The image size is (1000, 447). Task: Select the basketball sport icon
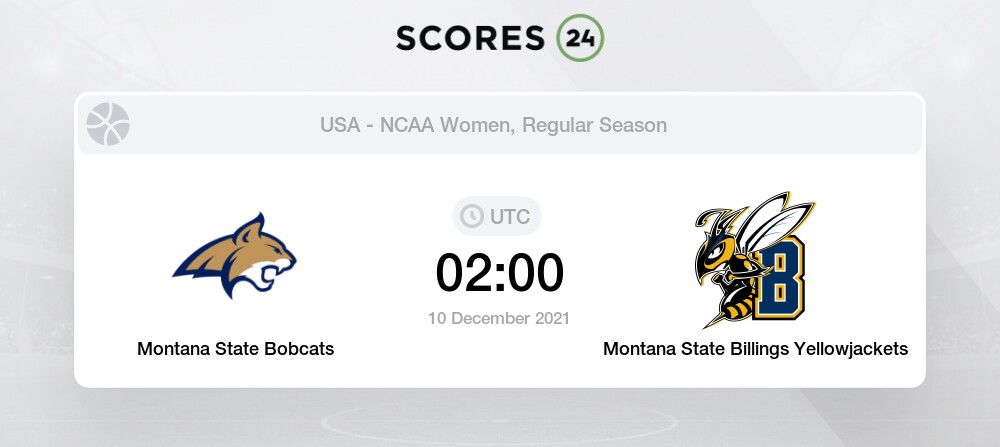coord(108,124)
